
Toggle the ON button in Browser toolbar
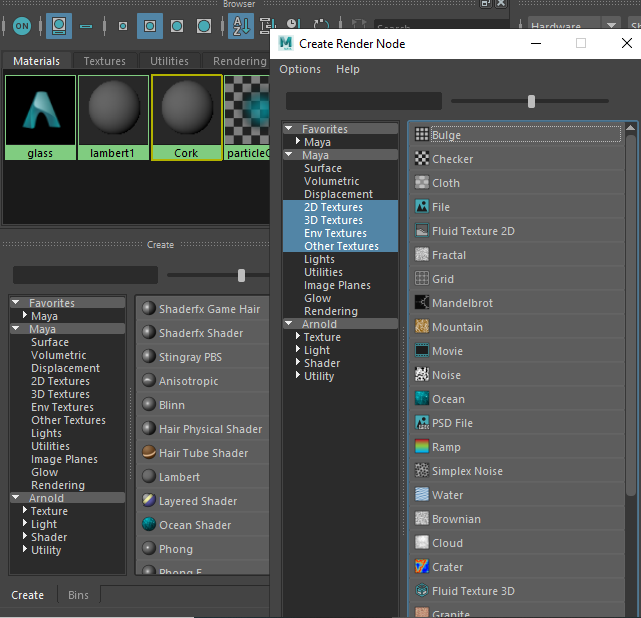pyautogui.click(x=22, y=25)
